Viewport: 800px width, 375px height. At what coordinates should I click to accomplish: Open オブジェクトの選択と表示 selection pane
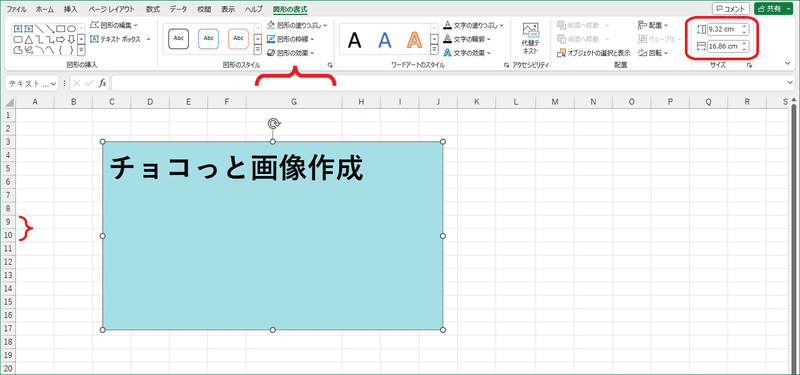(x=594, y=53)
